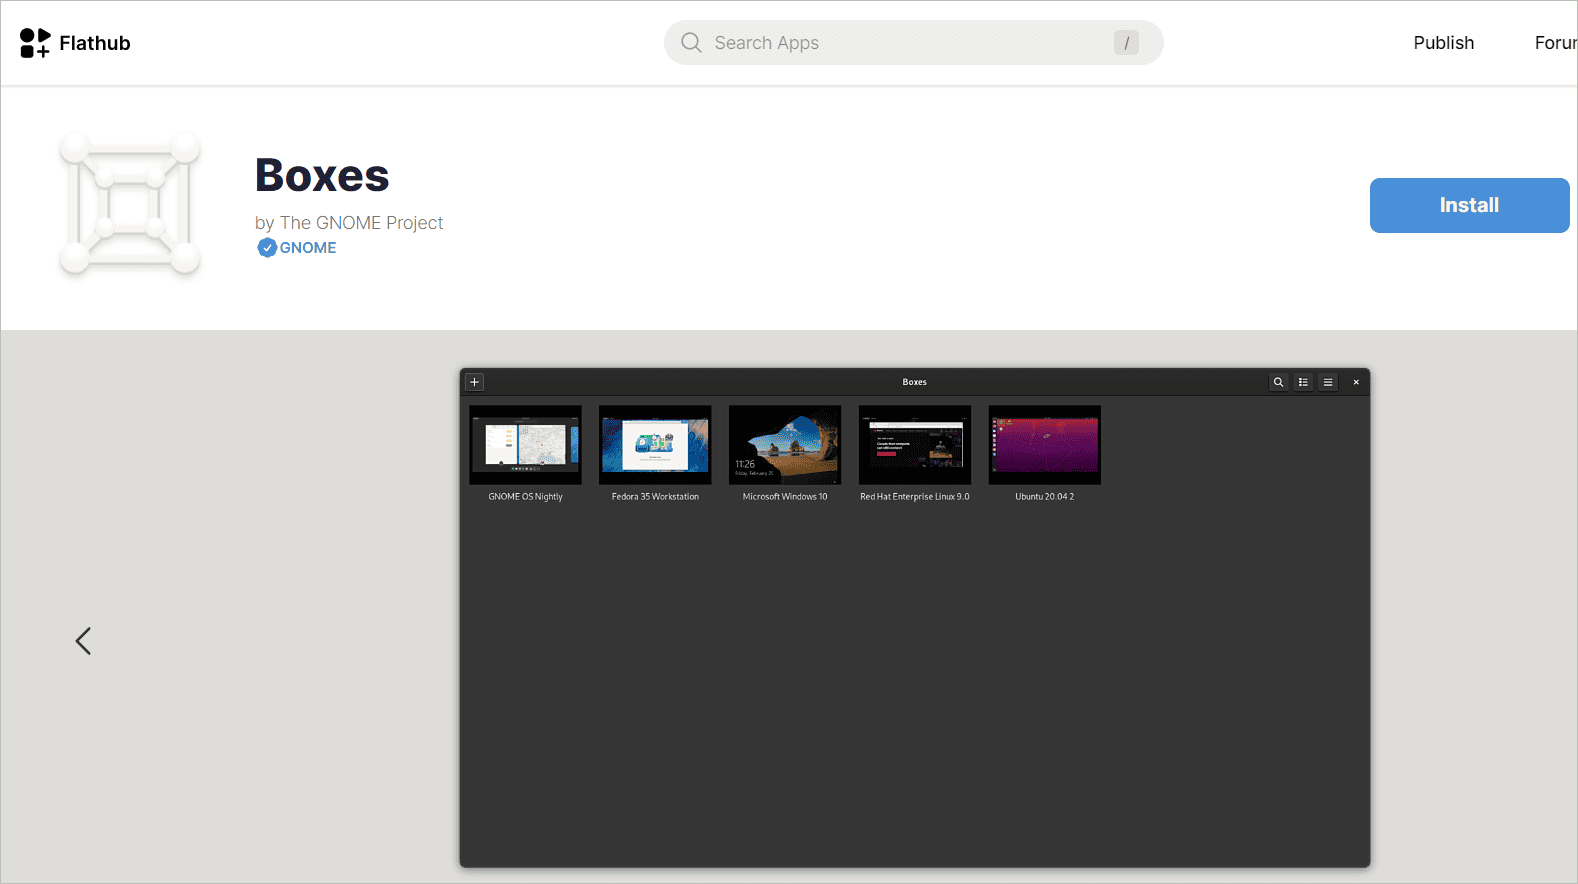This screenshot has height=884, width=1578.
Task: Select the Microsoft Windows 10 thumbnail
Action: click(785, 445)
